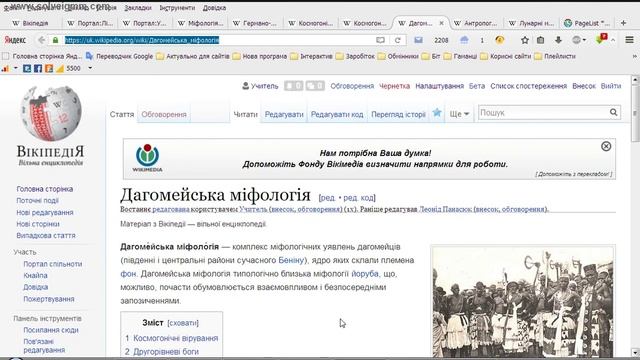The height and width of the screenshot is (360, 640).
Task: Open the Переводчик Google bookmark
Action: pos(119,56)
